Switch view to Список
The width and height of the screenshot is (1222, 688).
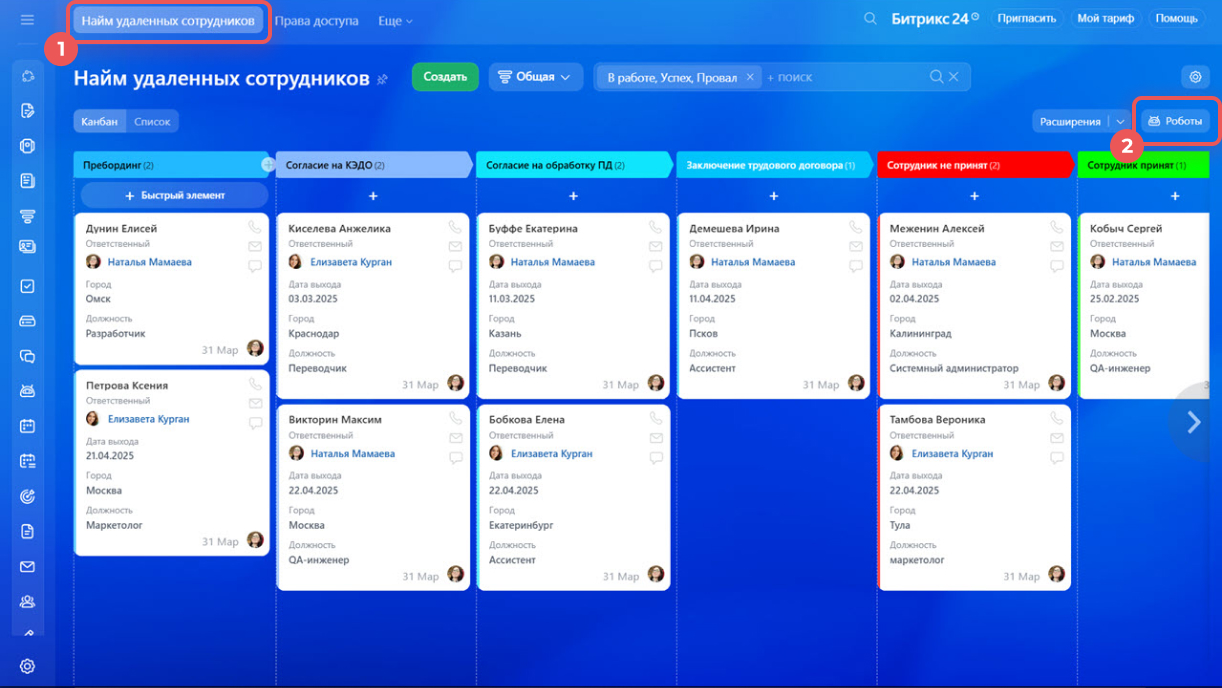click(x=152, y=121)
